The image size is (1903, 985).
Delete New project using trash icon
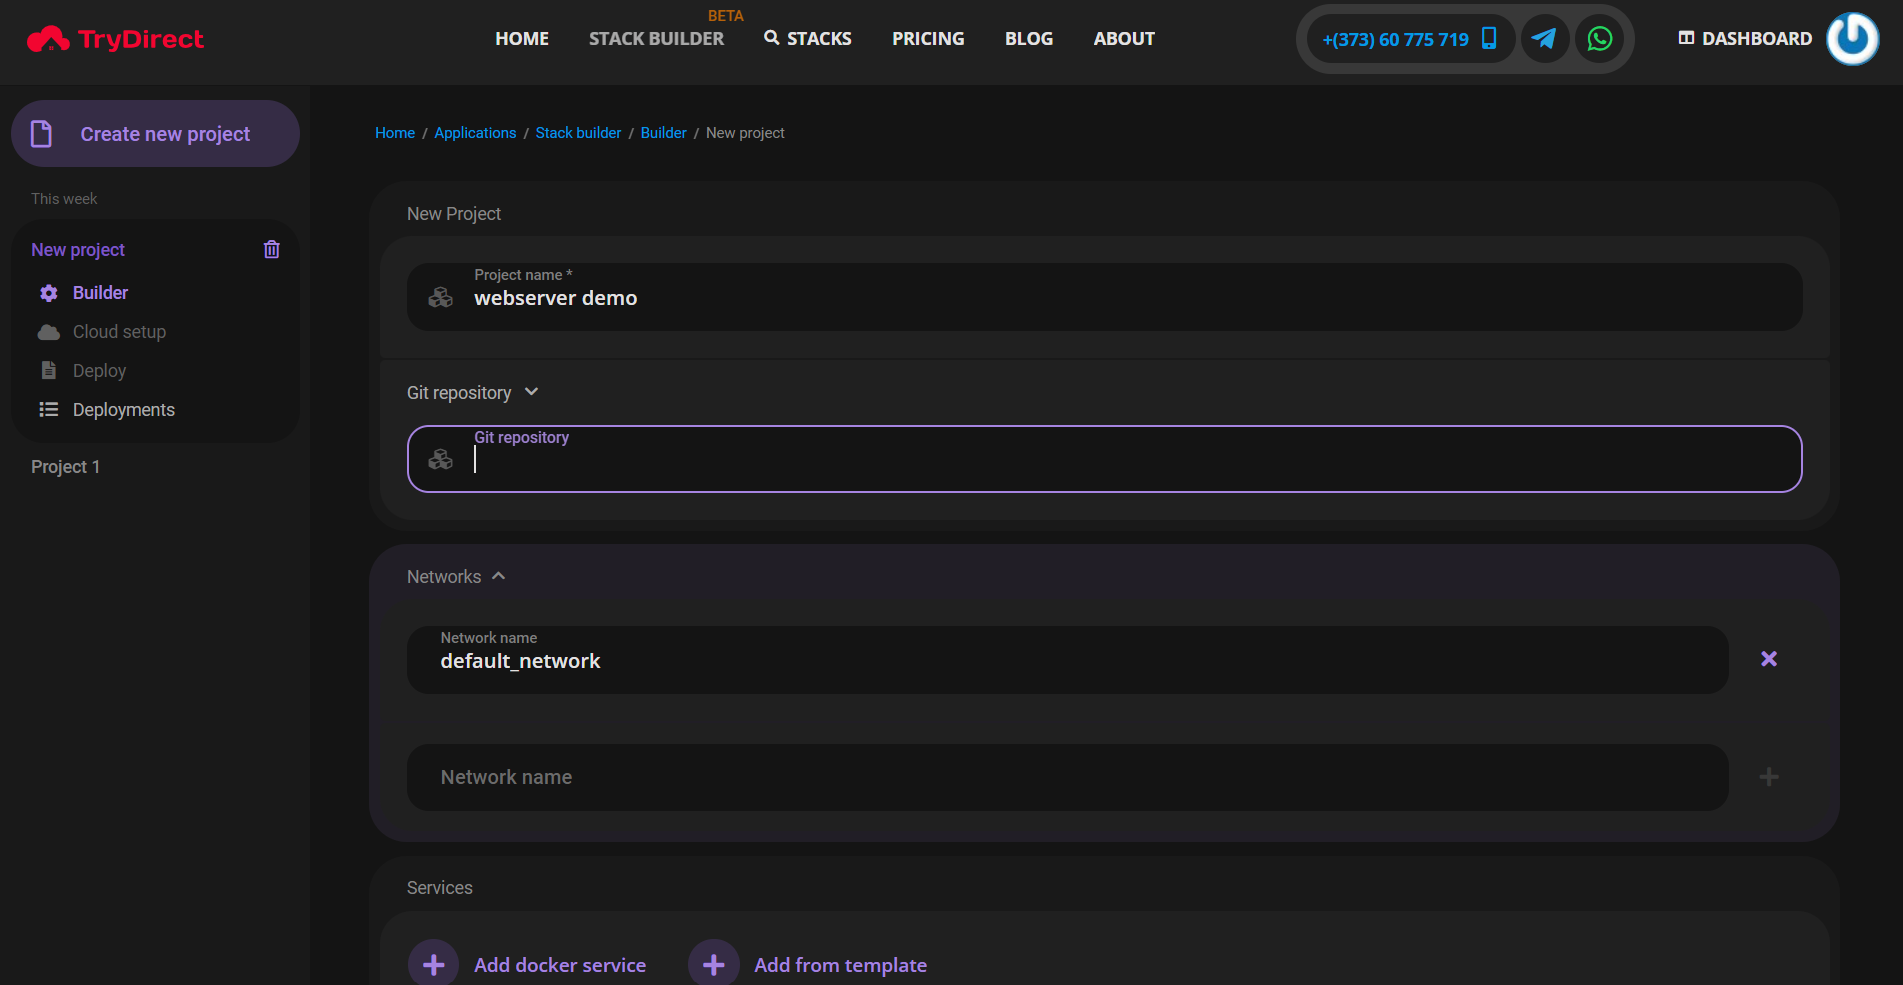coord(271,250)
